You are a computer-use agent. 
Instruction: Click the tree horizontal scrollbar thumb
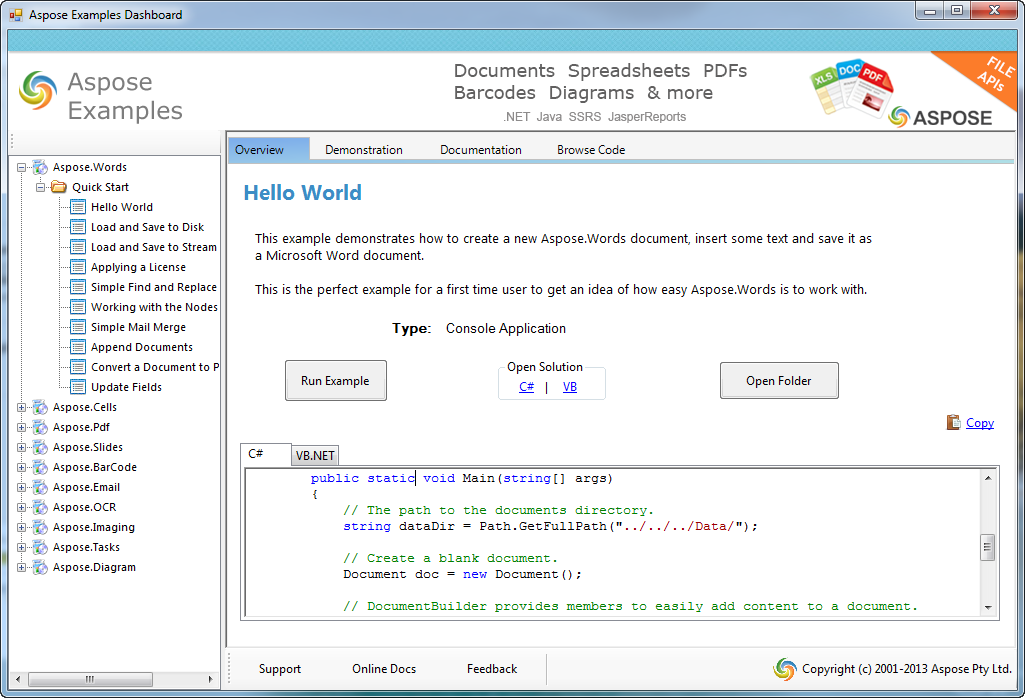coord(90,680)
